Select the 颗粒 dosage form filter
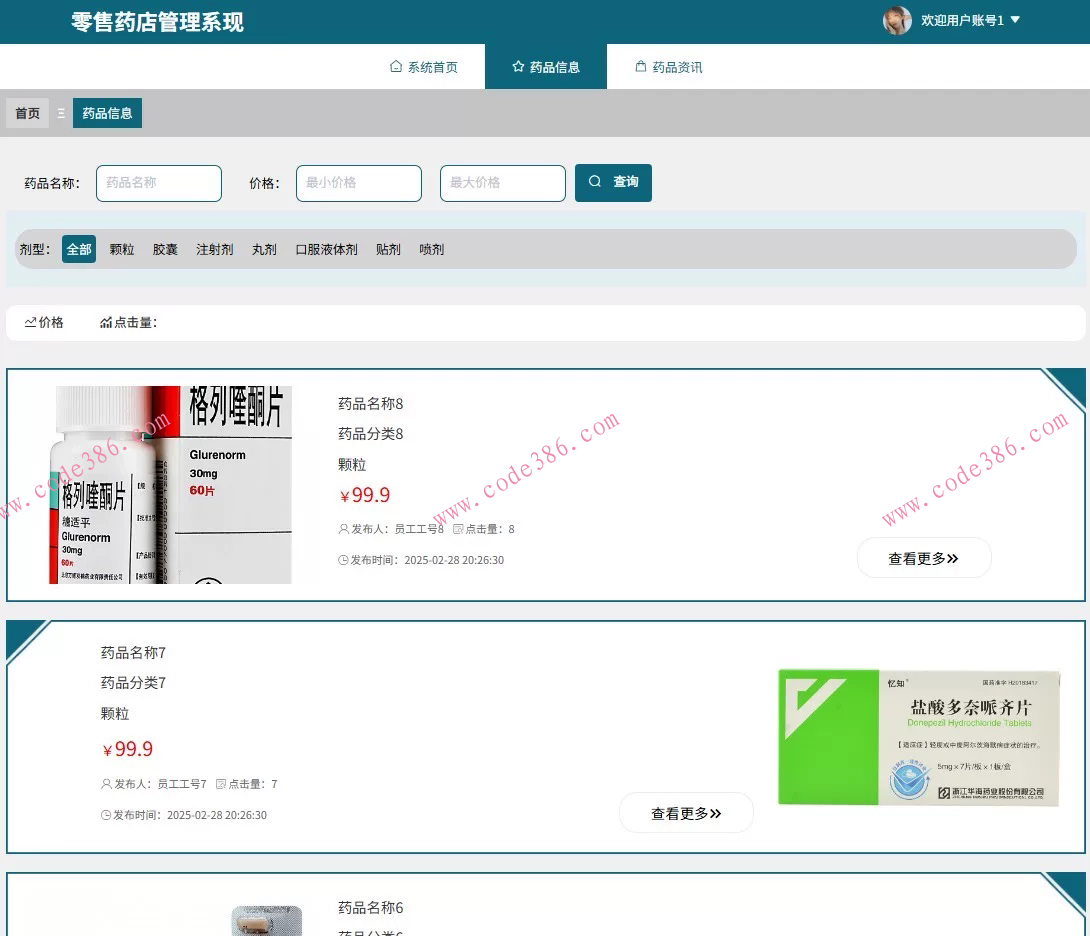This screenshot has width=1090, height=936. point(121,249)
